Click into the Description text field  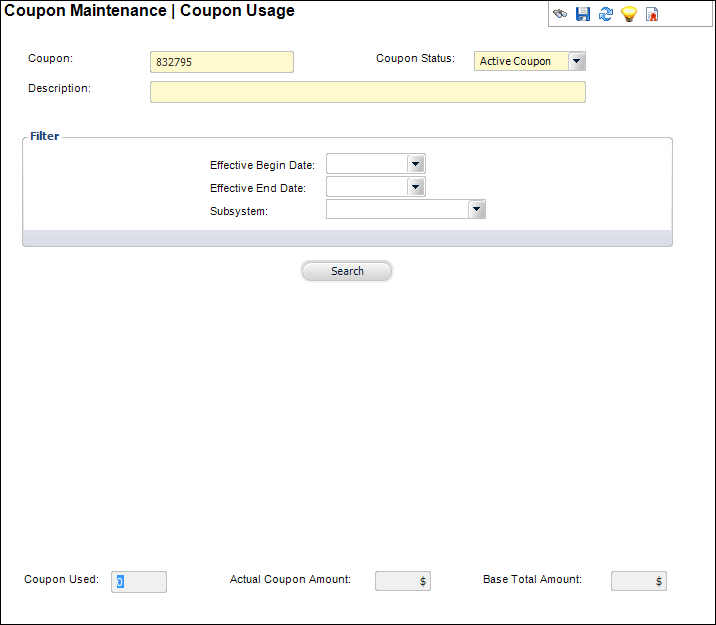coord(367,92)
